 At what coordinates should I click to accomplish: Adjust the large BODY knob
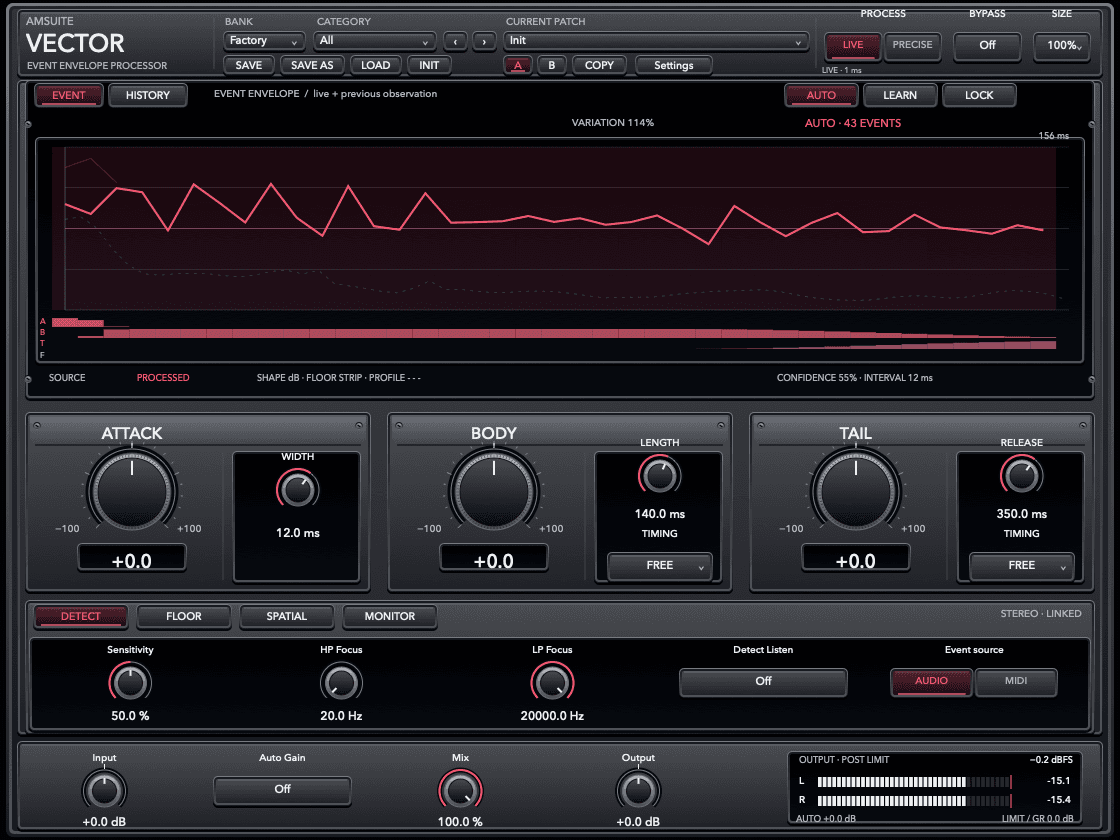[494, 491]
